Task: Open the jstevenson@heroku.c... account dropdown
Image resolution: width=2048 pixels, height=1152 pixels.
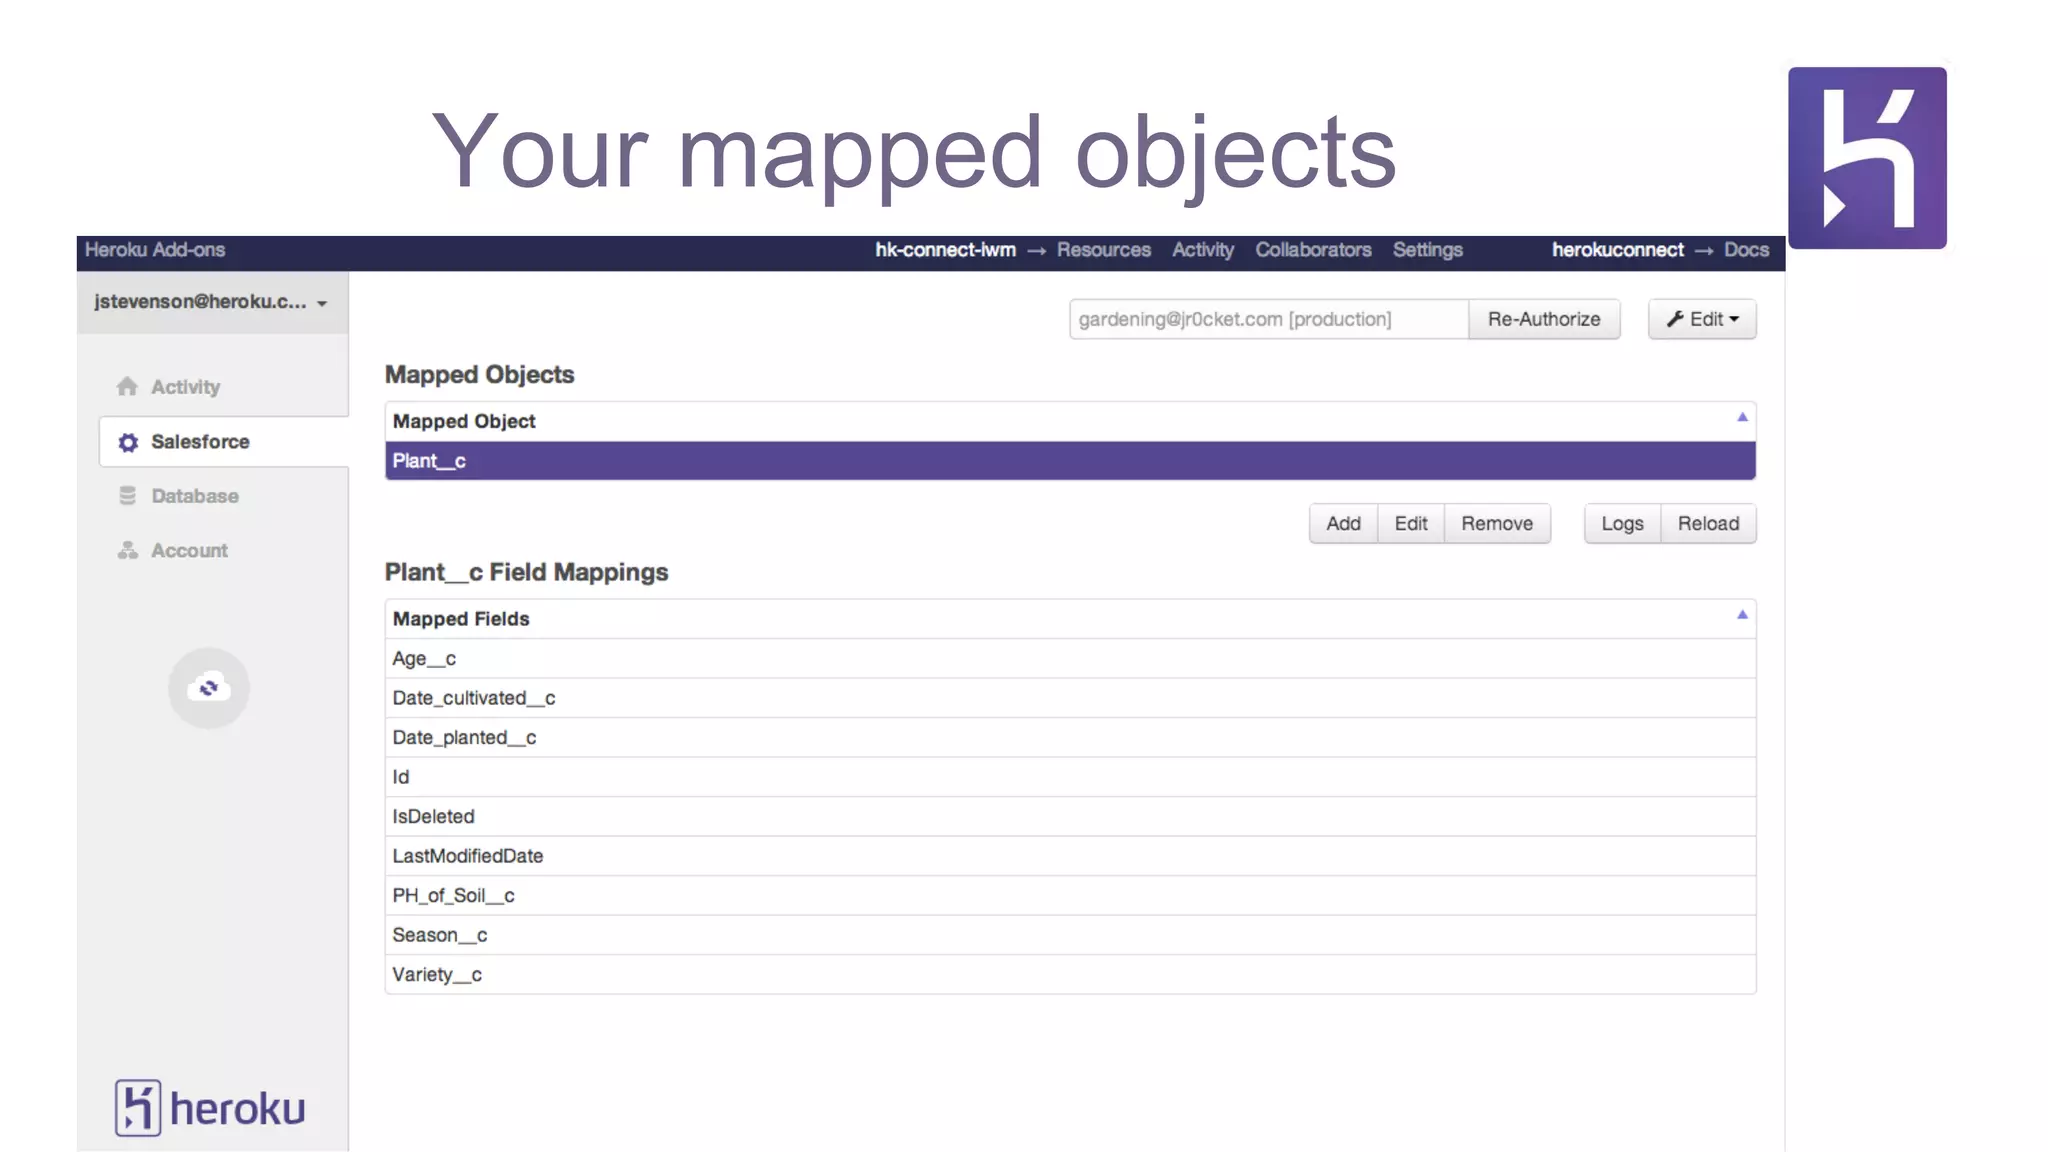Action: point(212,302)
